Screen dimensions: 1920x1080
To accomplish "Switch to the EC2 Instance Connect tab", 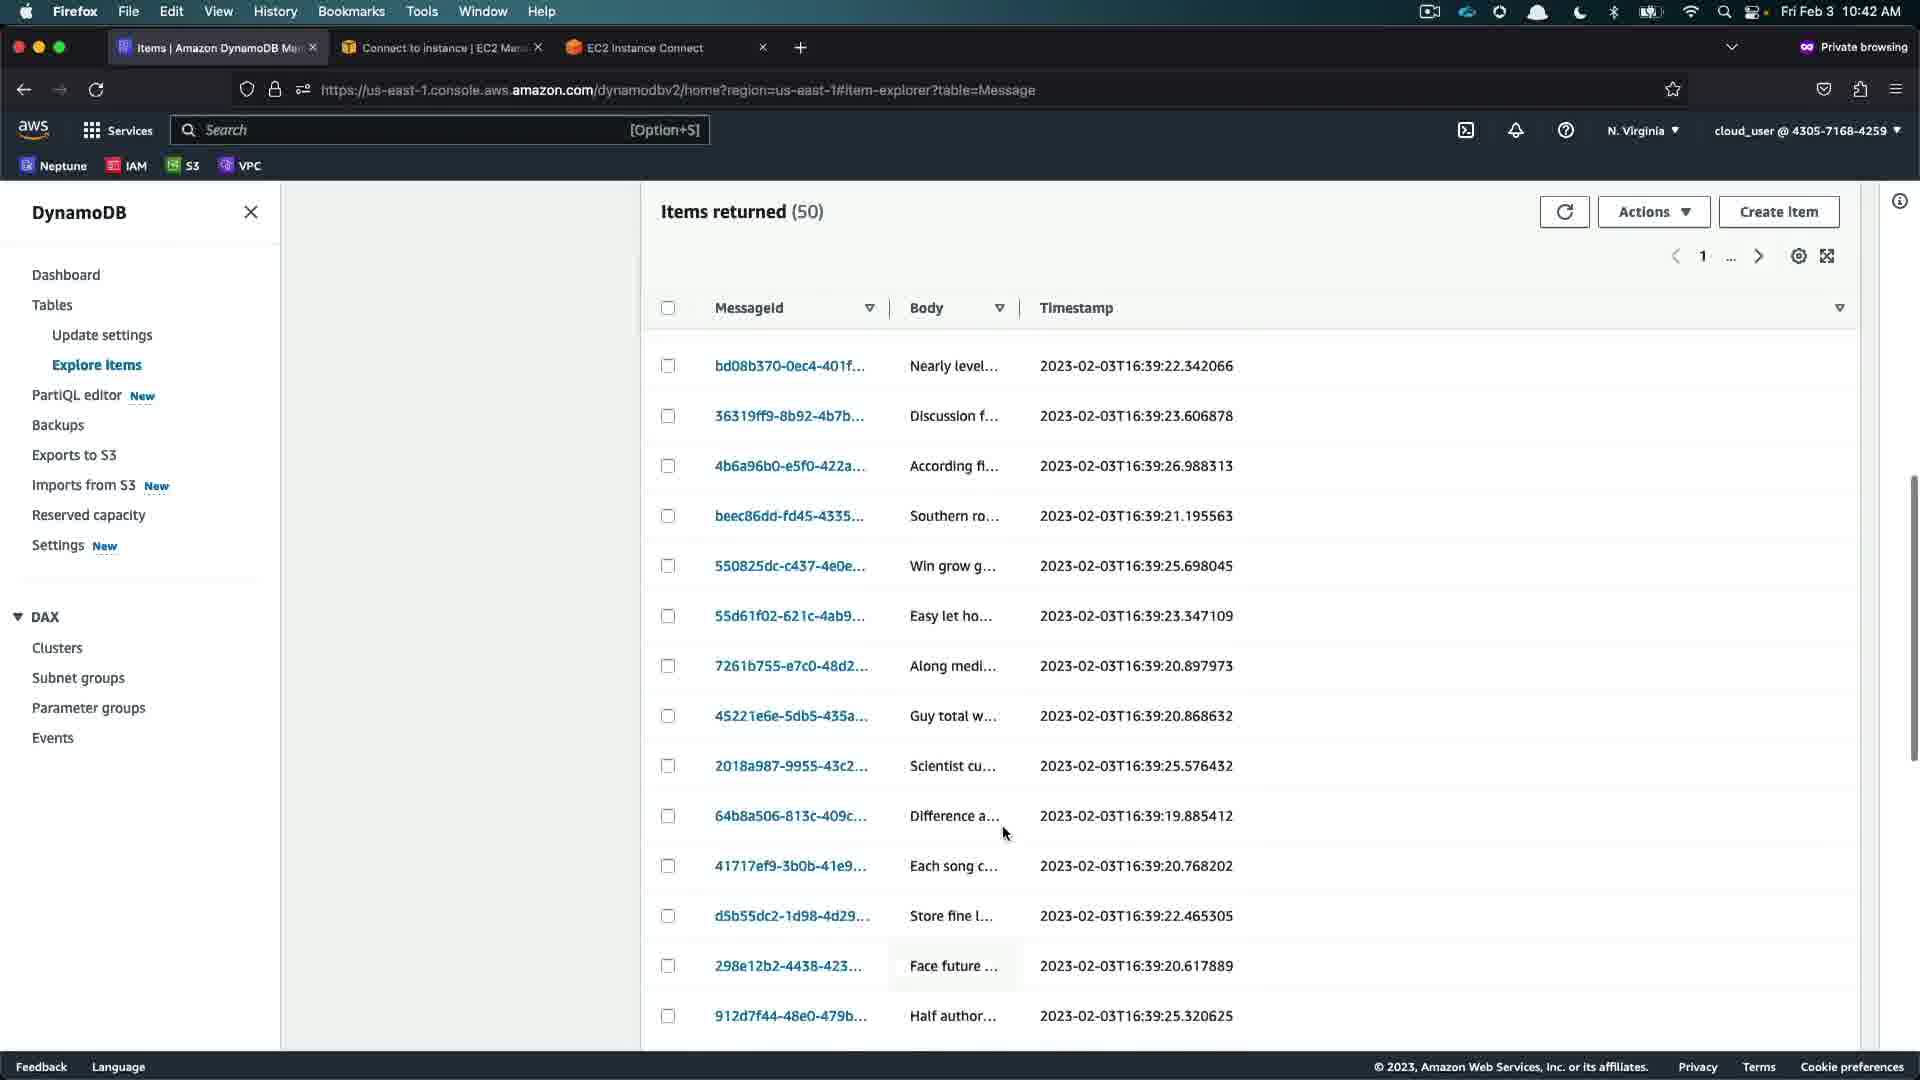I will pos(645,48).
